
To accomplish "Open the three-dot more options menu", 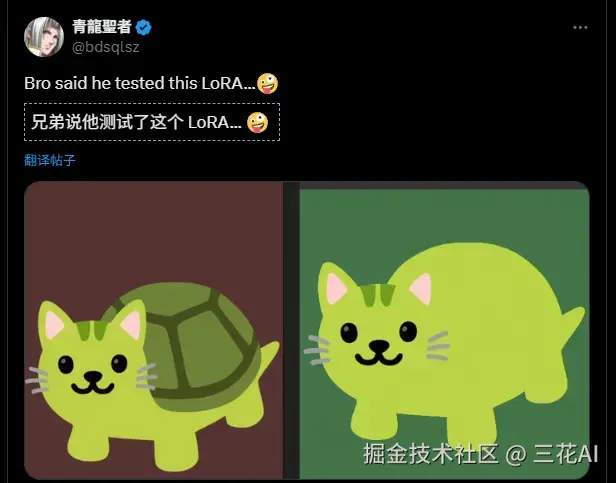I will tap(580, 28).
